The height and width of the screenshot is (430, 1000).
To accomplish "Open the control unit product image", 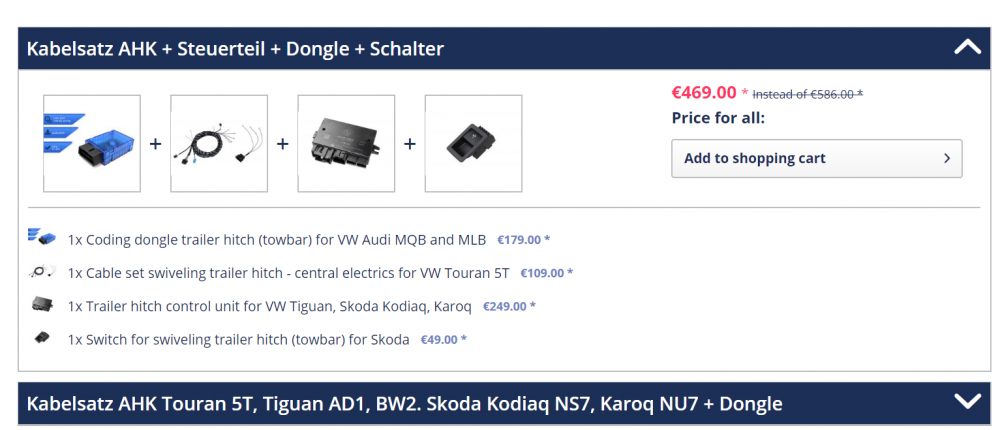I will (x=346, y=144).
